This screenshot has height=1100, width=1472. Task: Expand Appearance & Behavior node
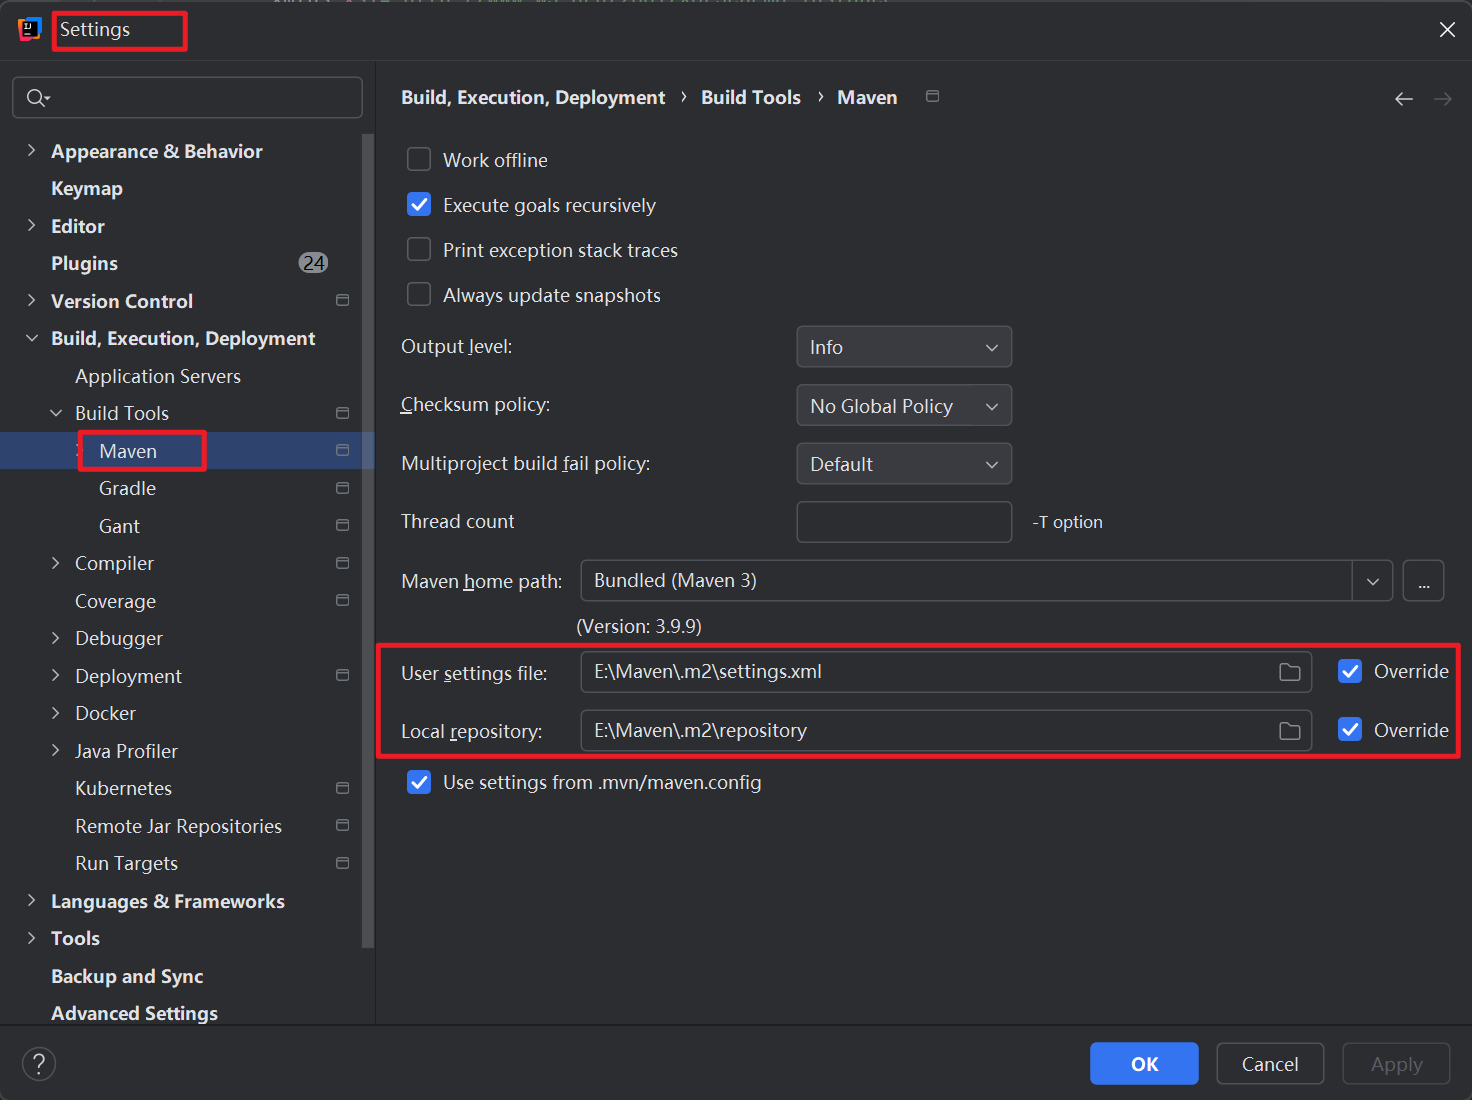[31, 151]
